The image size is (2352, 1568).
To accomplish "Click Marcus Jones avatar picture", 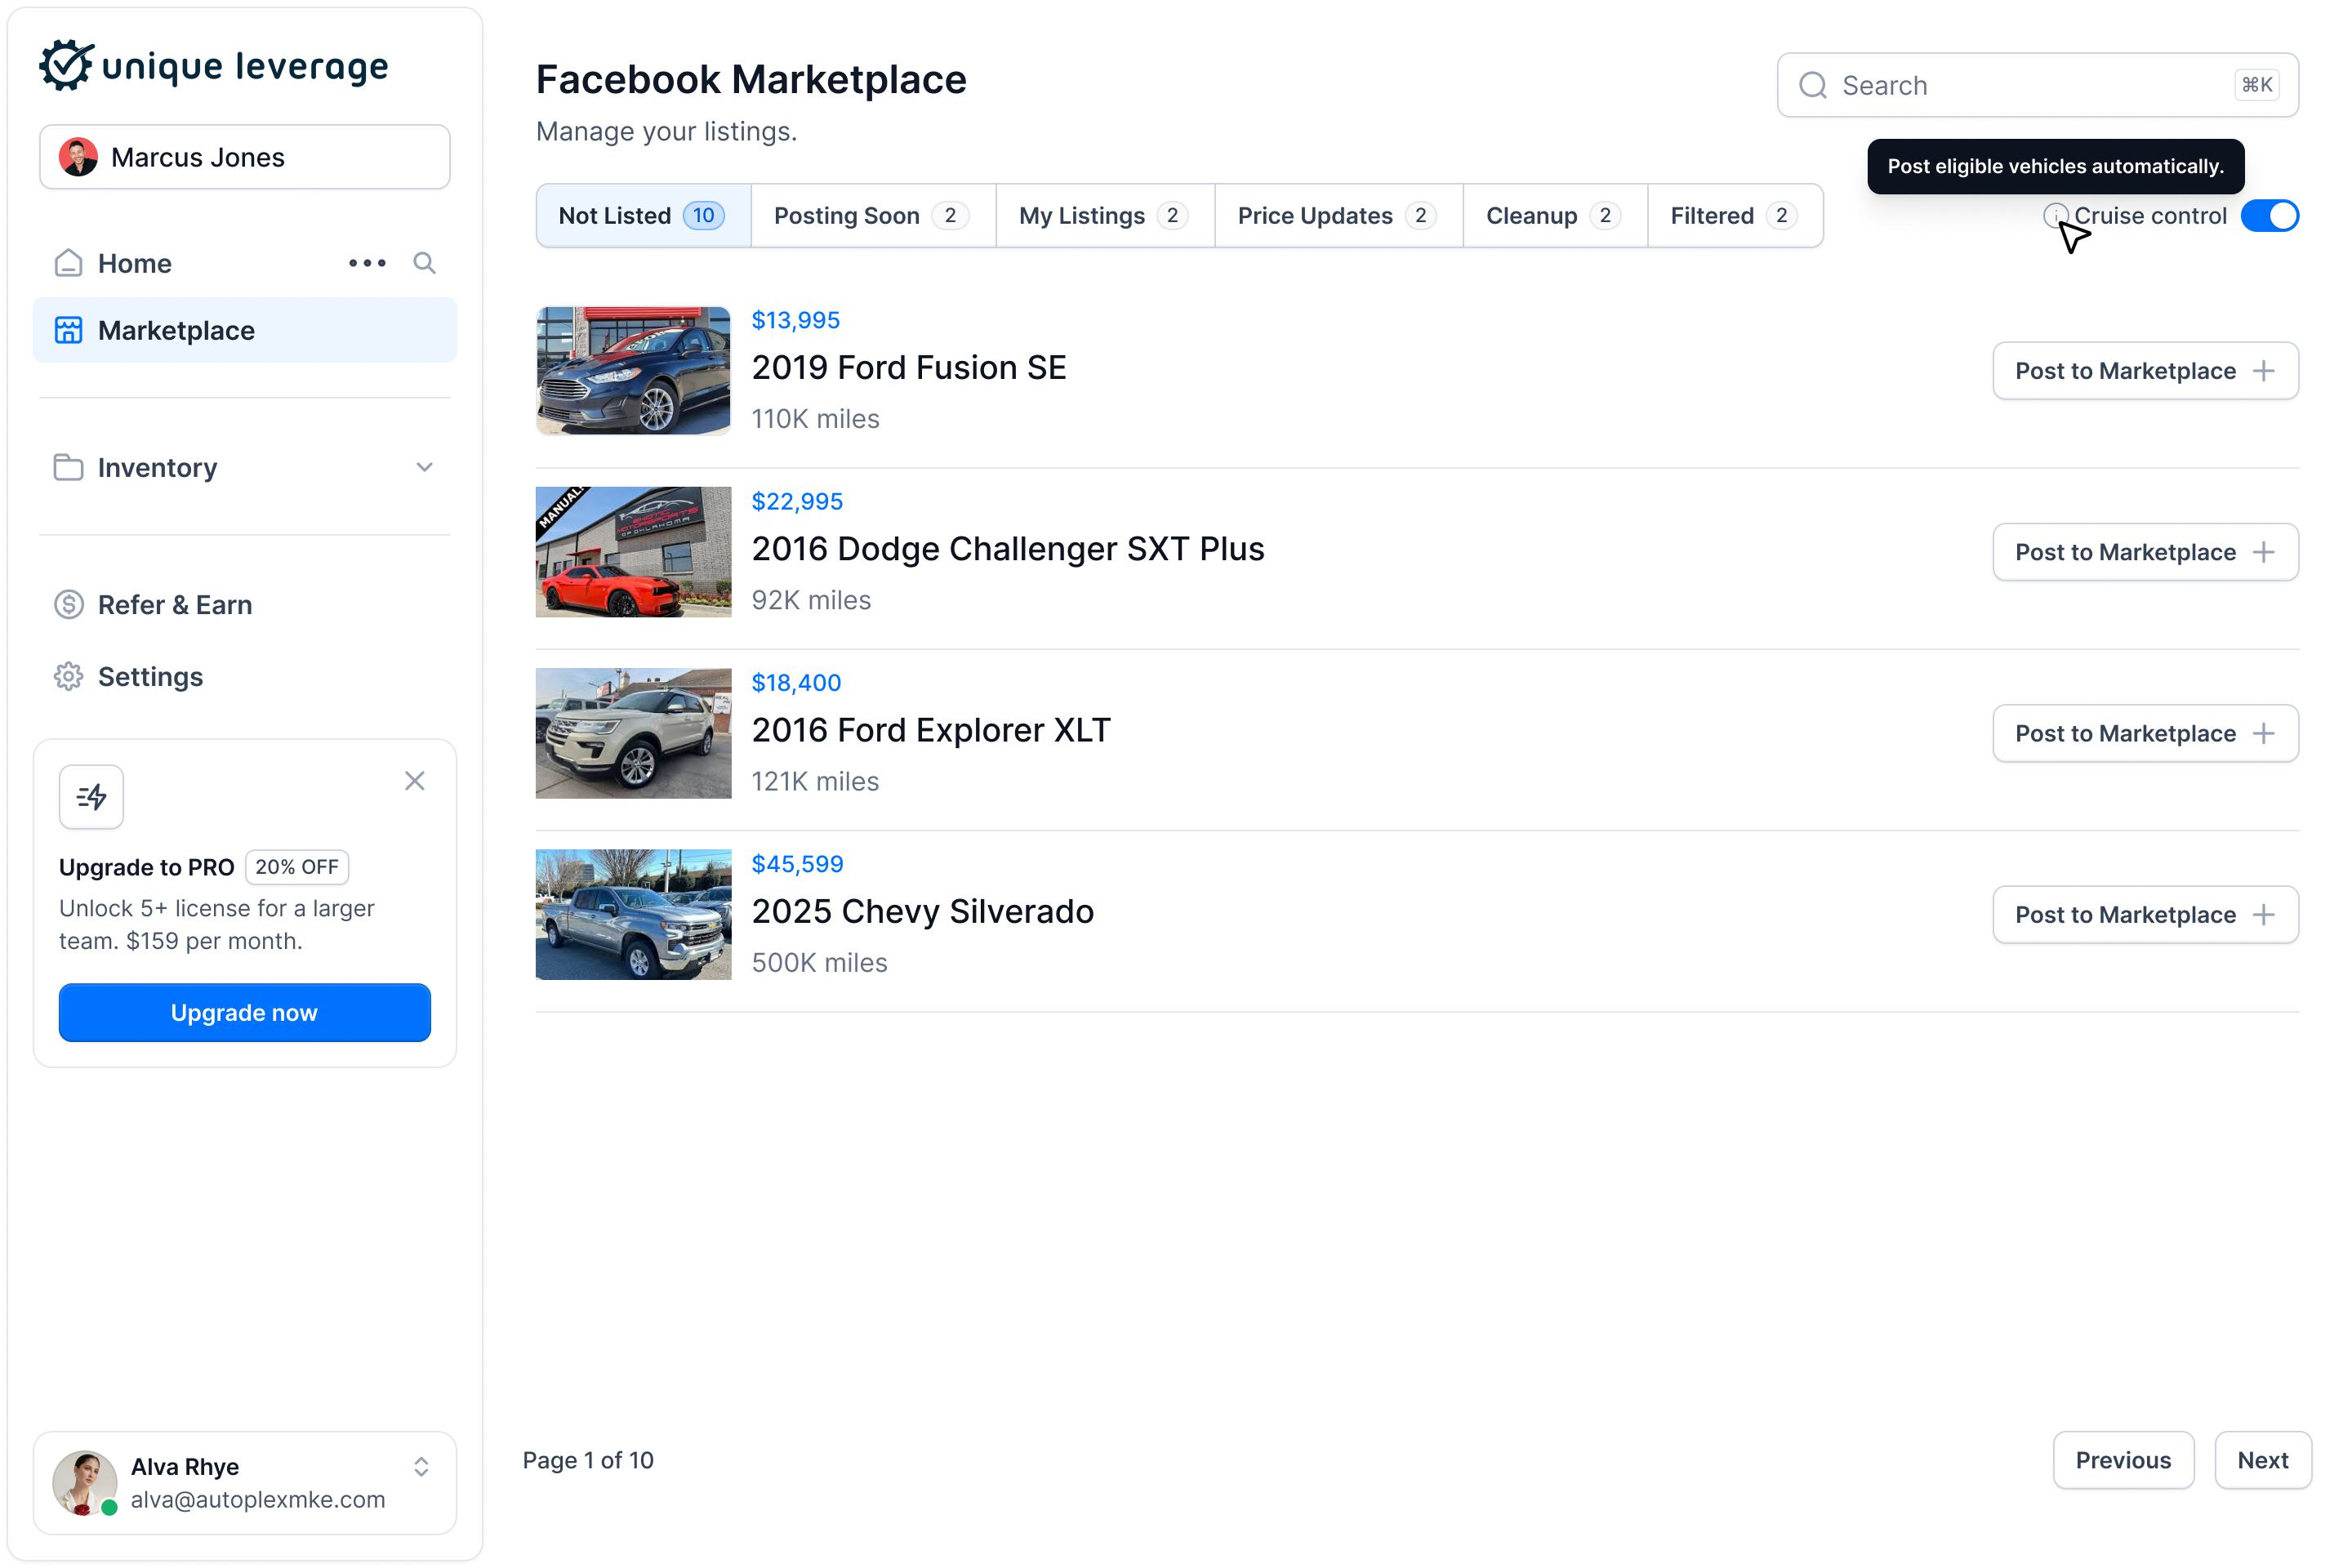I will [x=78, y=157].
